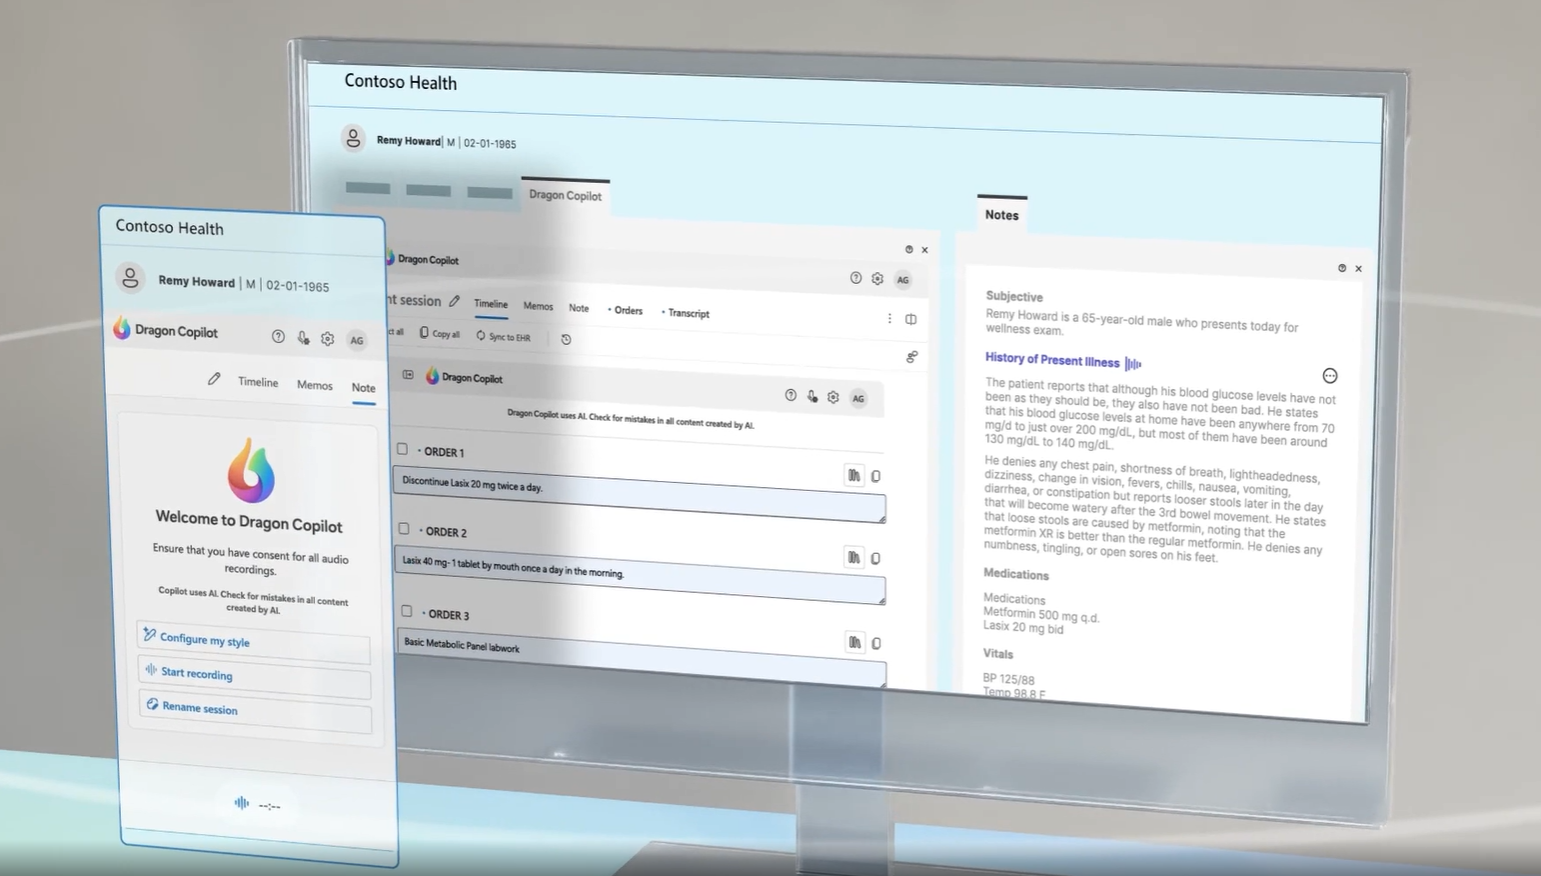Click the link icon below the split view icon
The height and width of the screenshot is (876, 1541).
click(x=912, y=356)
